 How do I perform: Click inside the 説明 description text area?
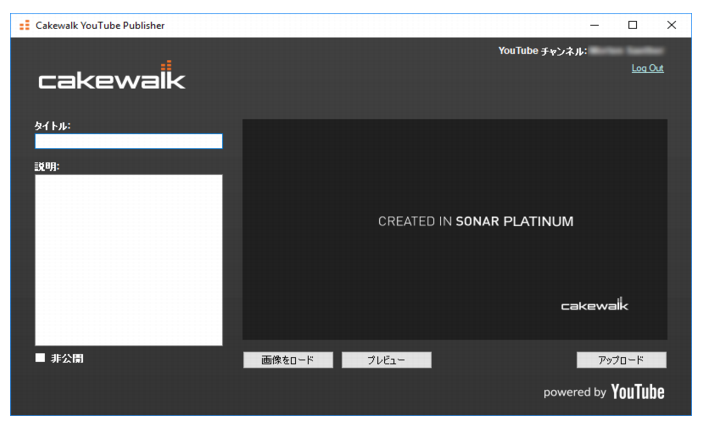(x=129, y=260)
